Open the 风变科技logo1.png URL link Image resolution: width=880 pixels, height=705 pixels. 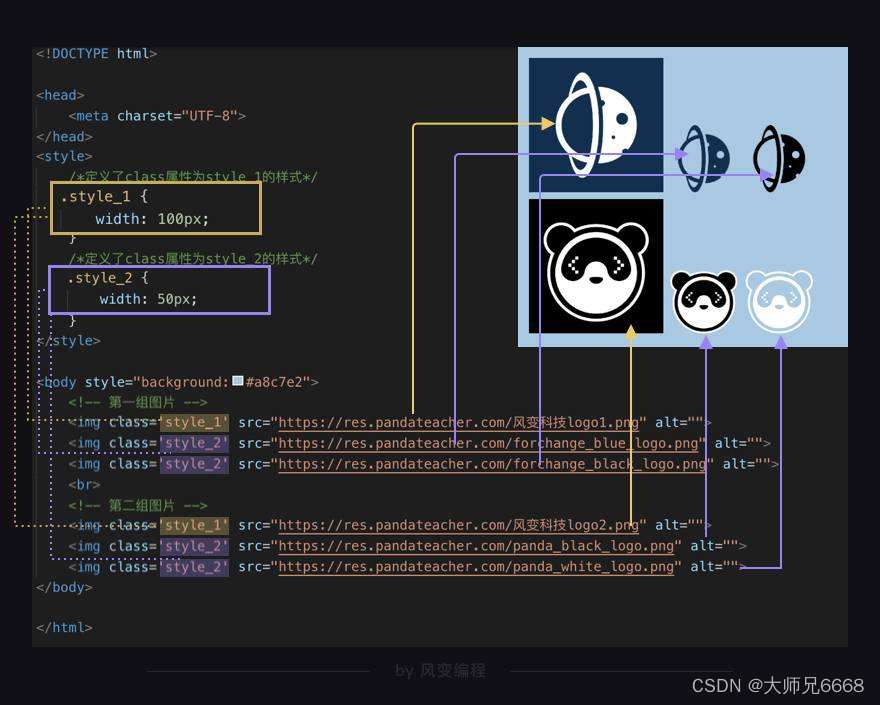[459, 423]
